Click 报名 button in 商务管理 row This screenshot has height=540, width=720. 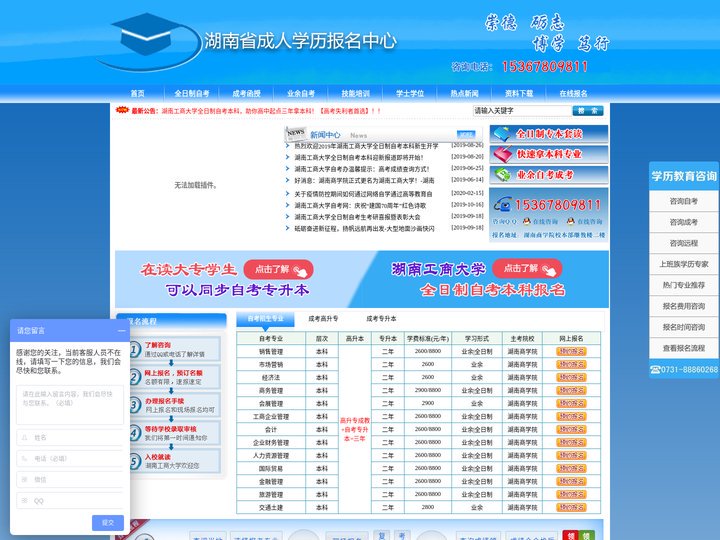pyautogui.click(x=571, y=390)
